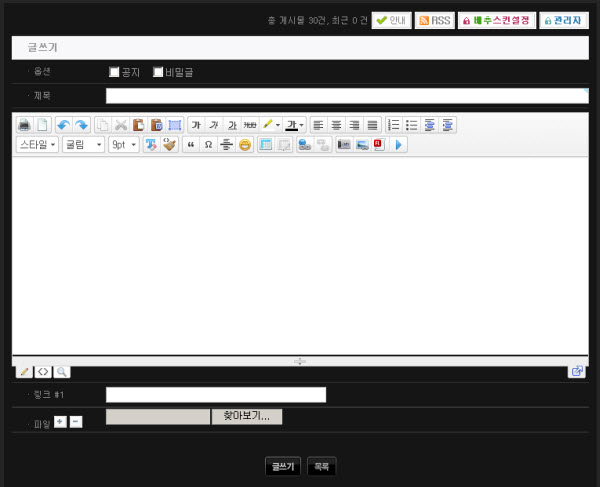
Task: Open the RSS feed link
Action: [434, 20]
